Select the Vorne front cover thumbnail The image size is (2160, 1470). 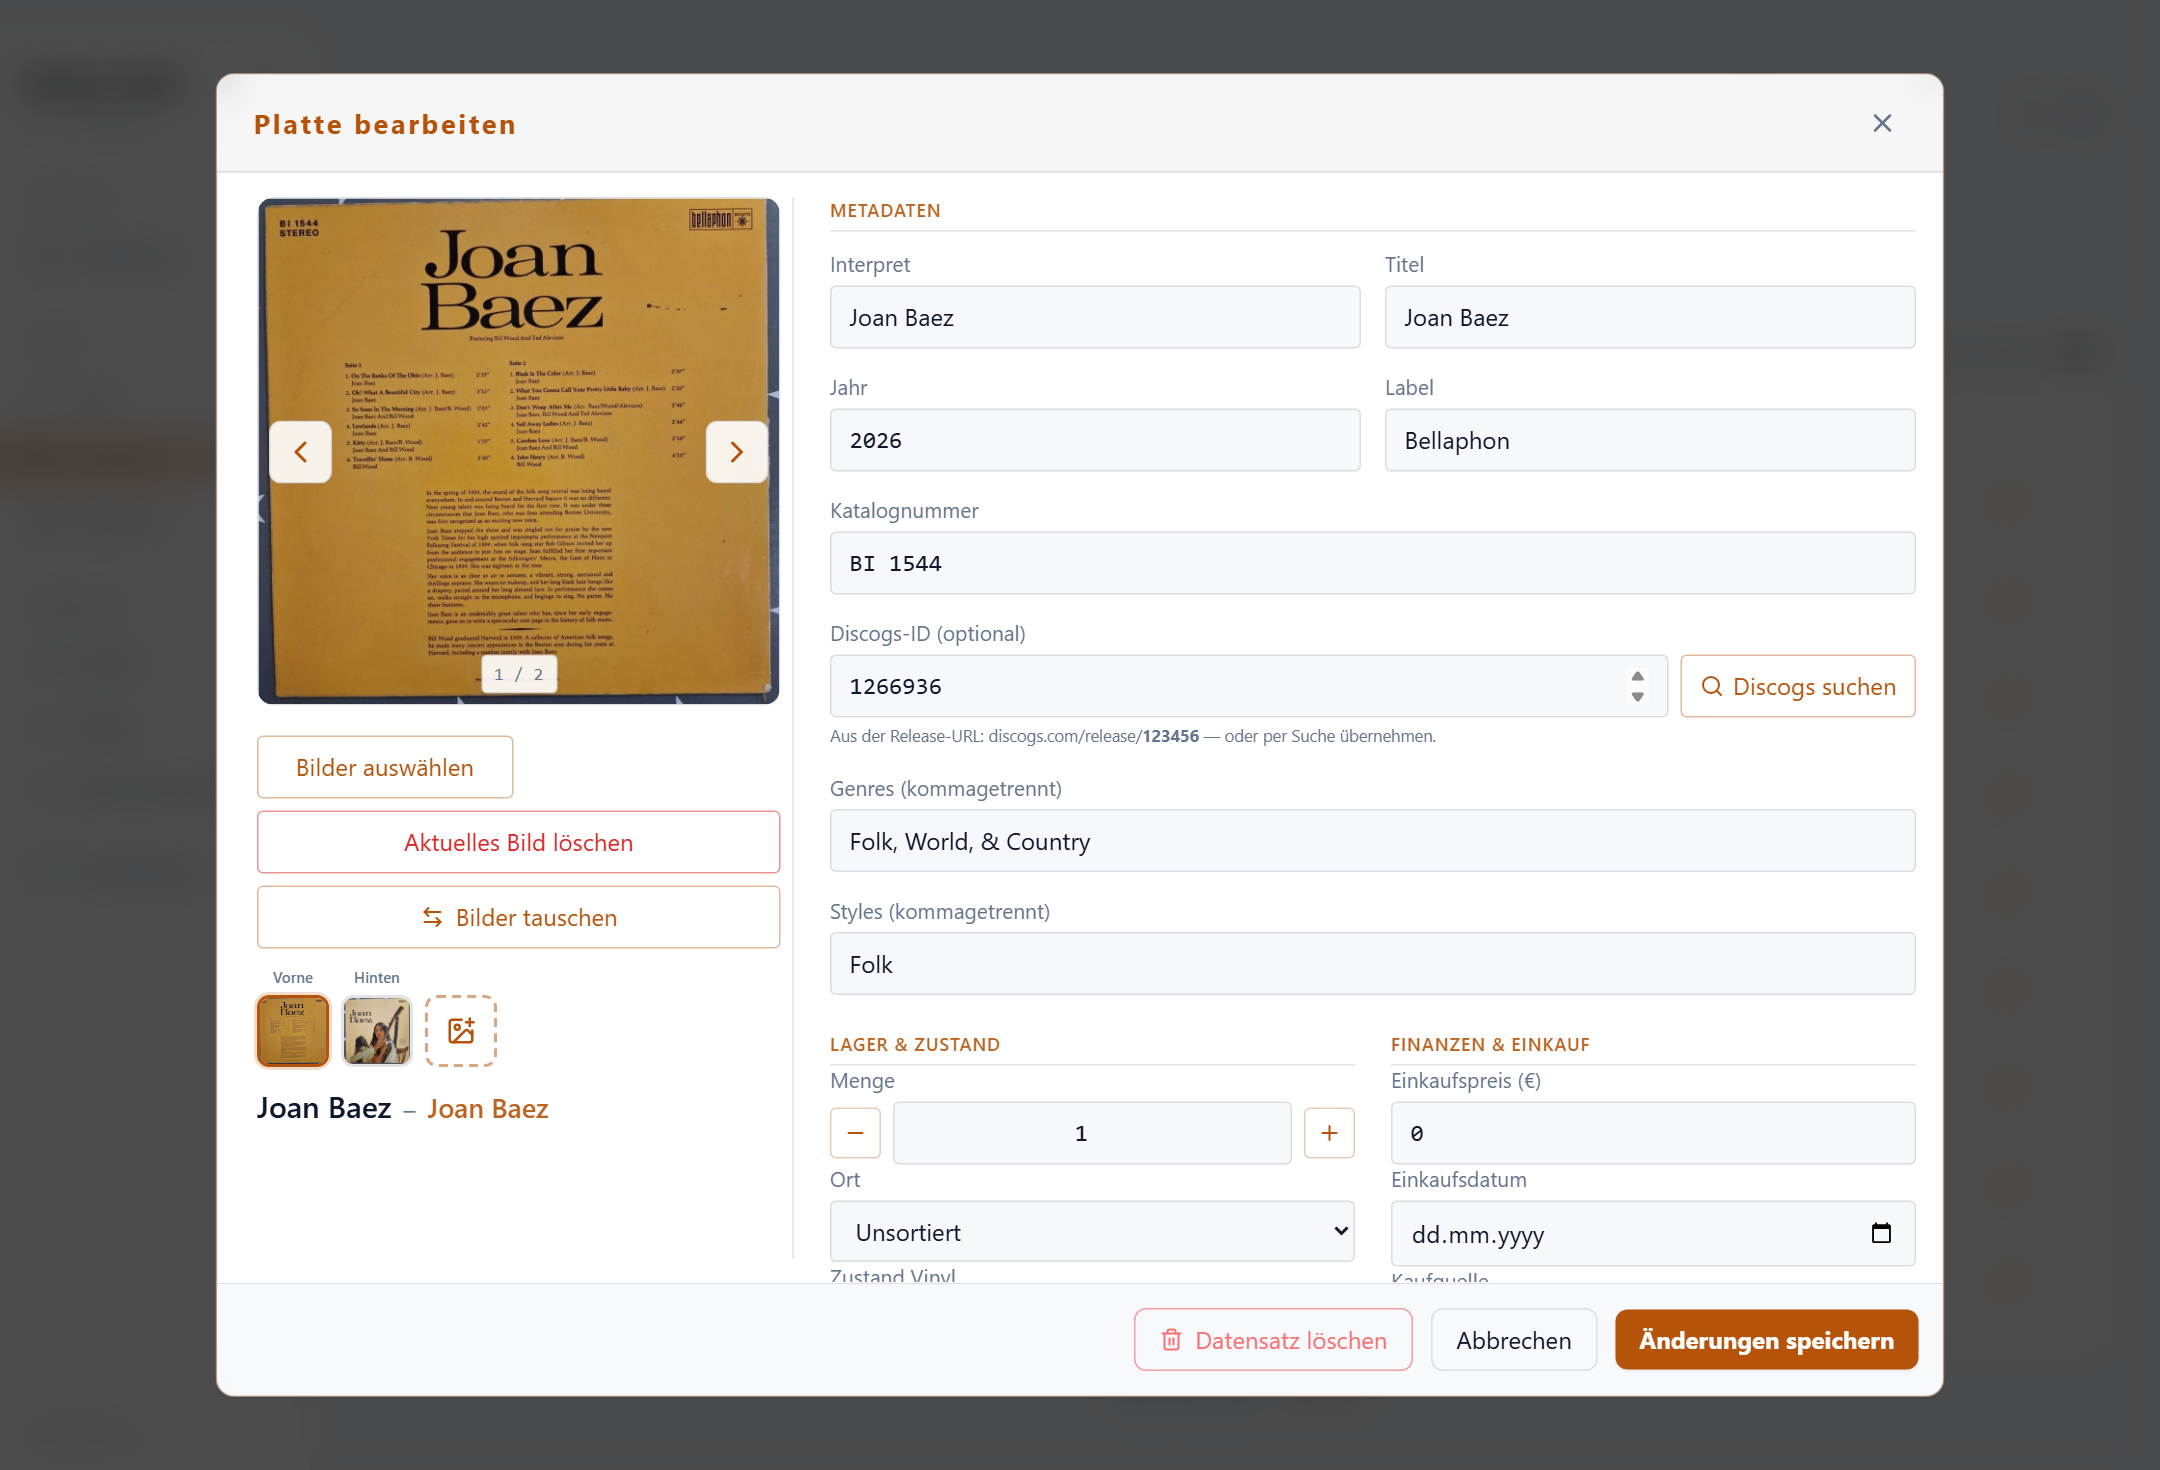(293, 1031)
